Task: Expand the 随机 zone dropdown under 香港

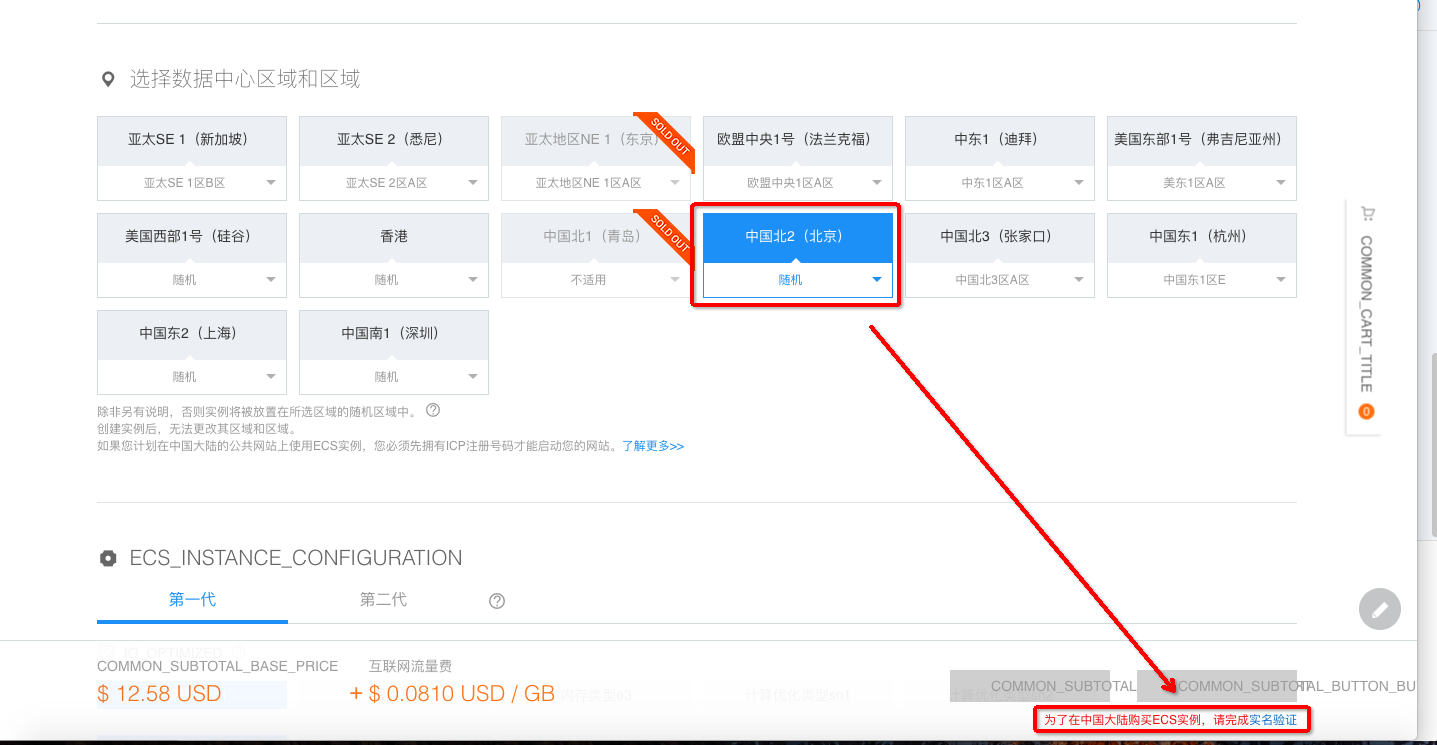Action: [x=394, y=280]
